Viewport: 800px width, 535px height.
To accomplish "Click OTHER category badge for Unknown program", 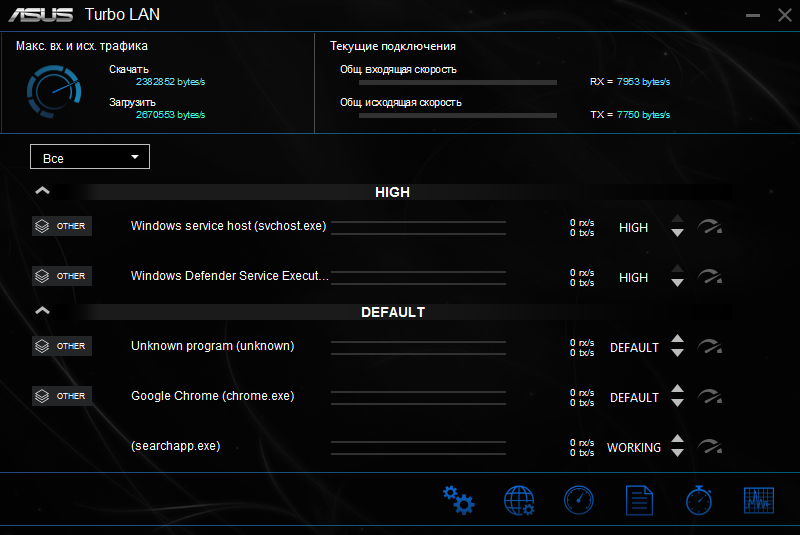I will (x=62, y=346).
